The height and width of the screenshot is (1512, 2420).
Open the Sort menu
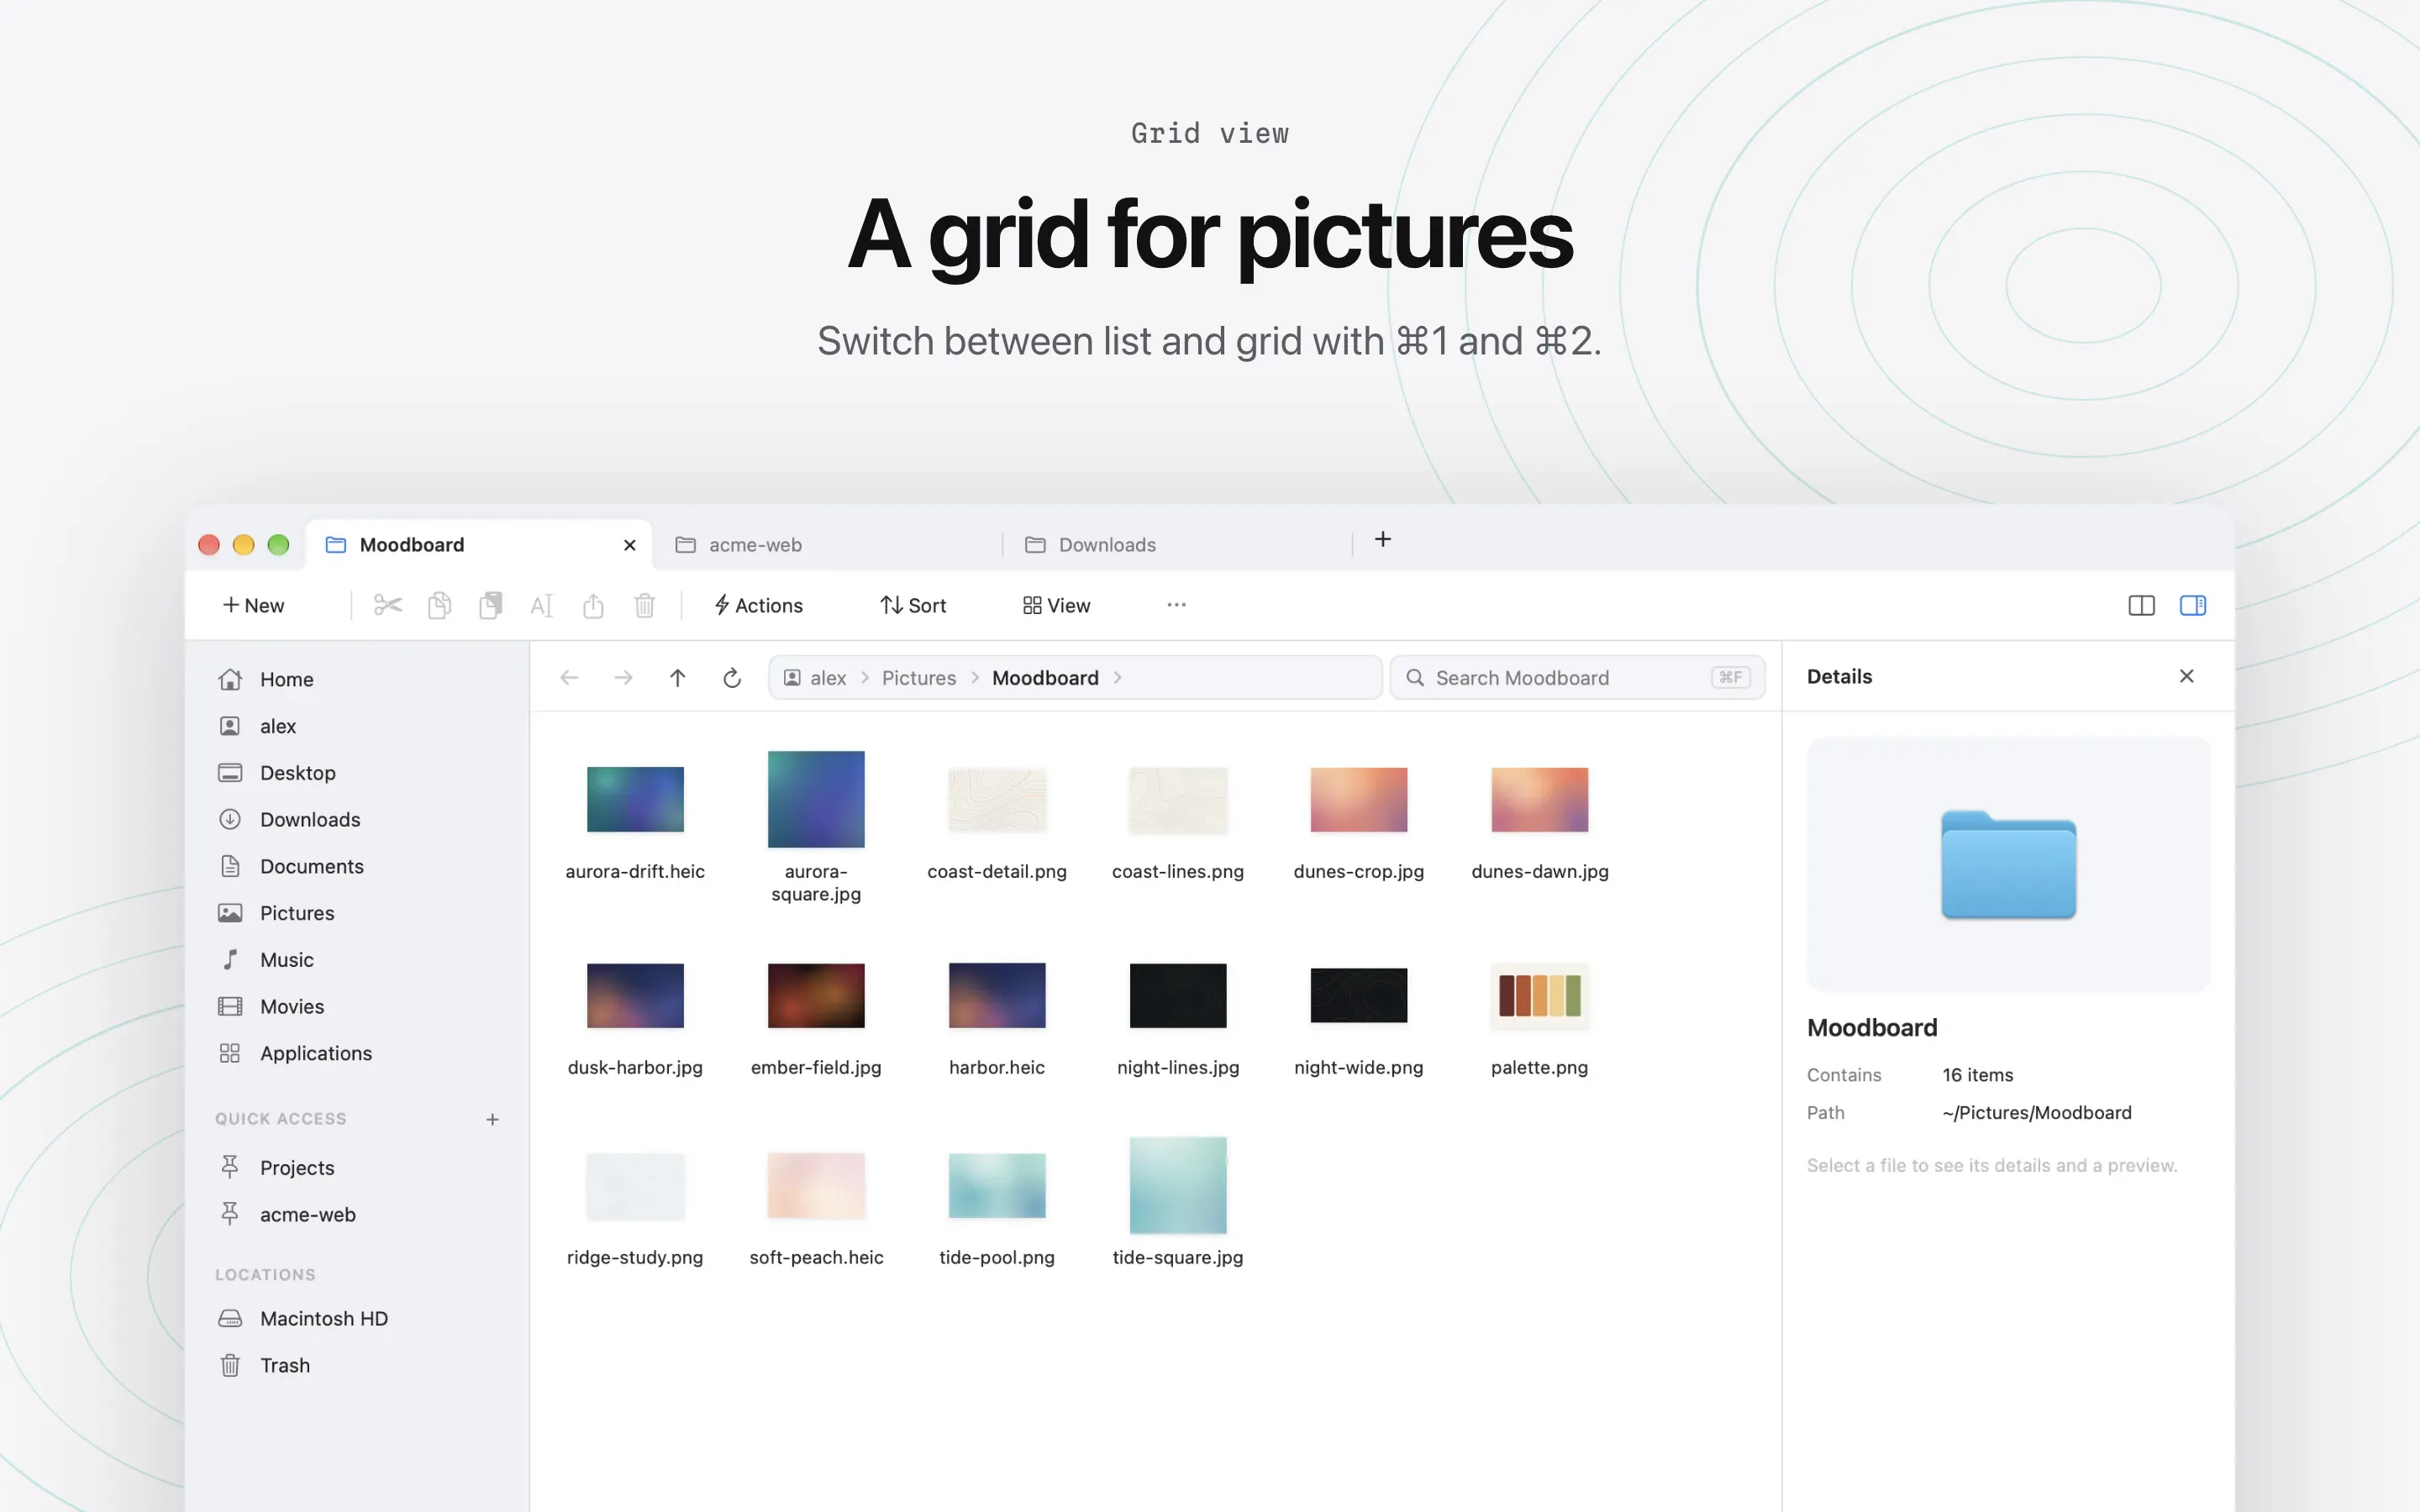click(x=913, y=605)
